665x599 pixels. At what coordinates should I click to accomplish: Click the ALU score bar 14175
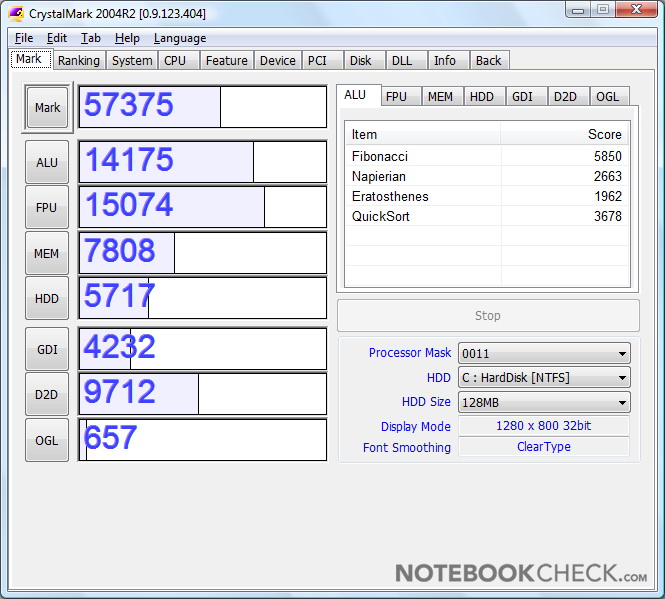coord(203,162)
